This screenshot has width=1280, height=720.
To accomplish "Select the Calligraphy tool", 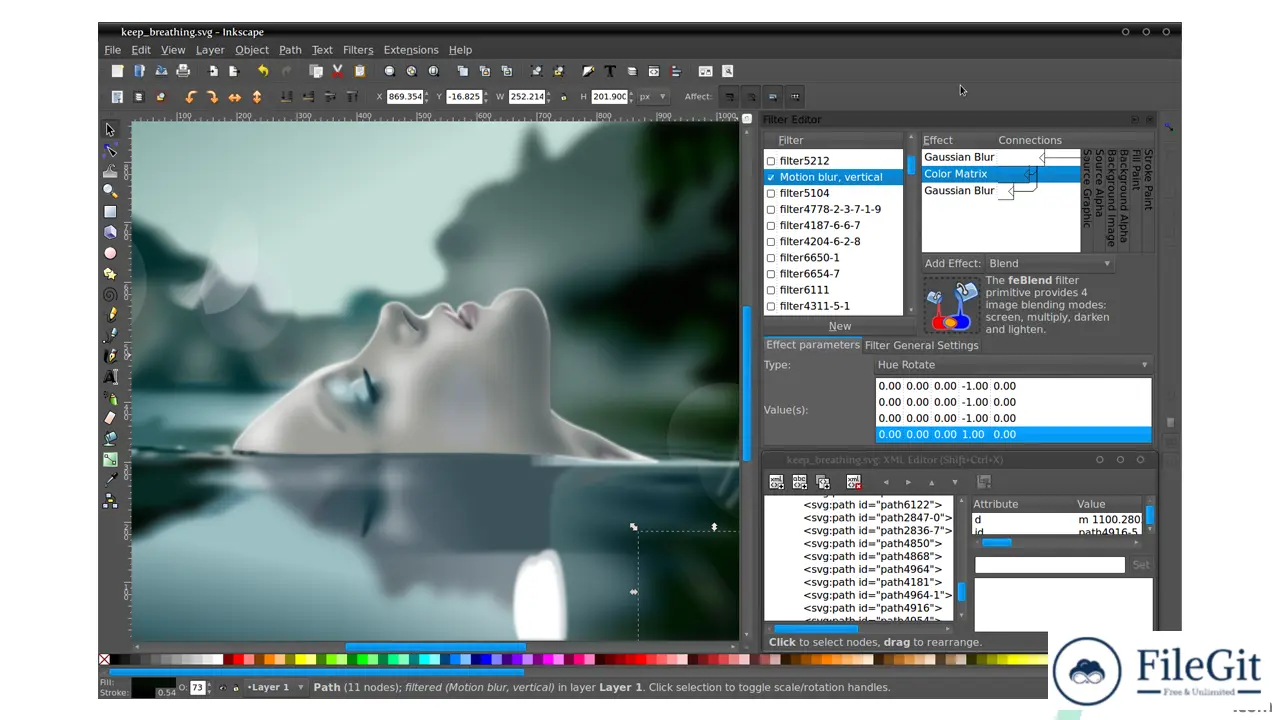I will 110,356.
